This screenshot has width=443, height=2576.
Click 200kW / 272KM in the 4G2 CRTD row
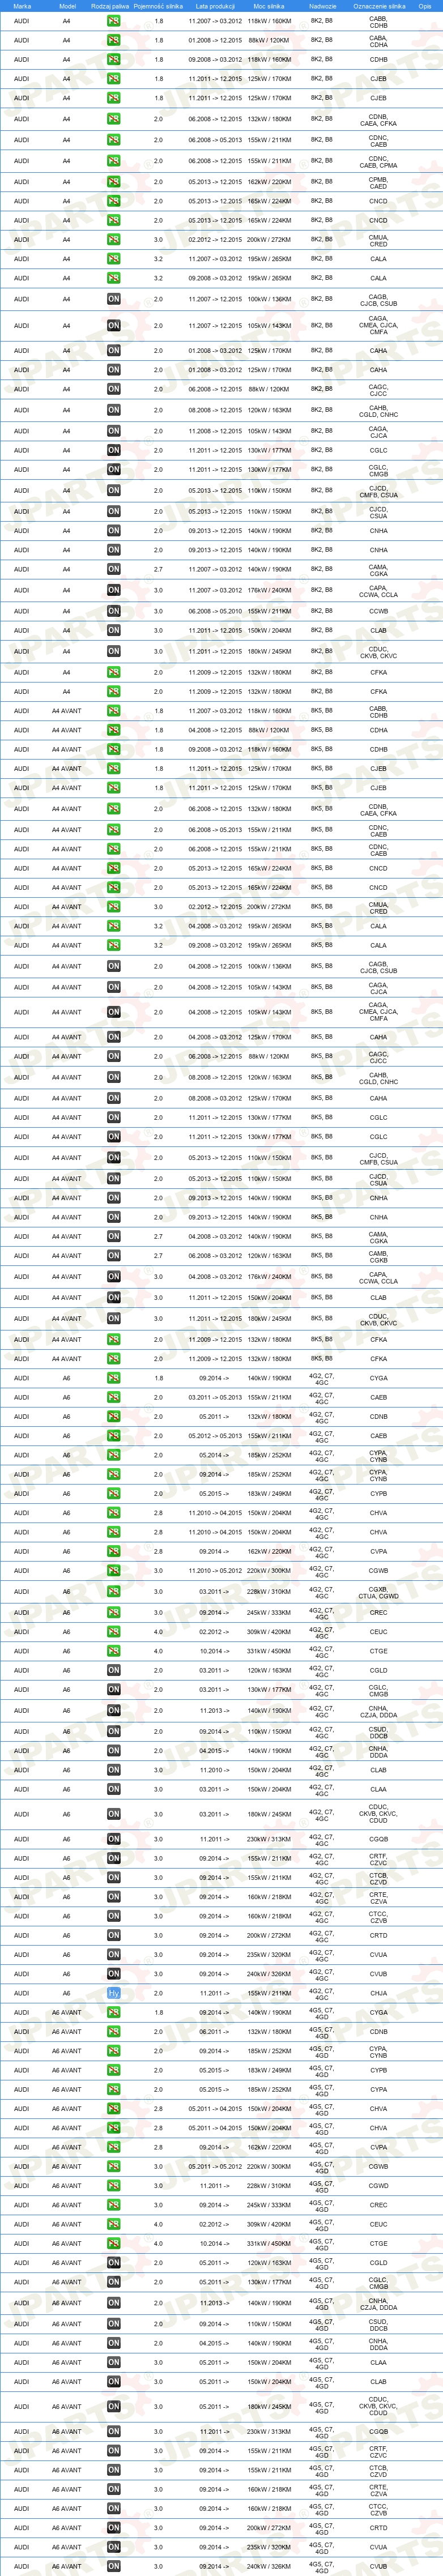point(269,1935)
